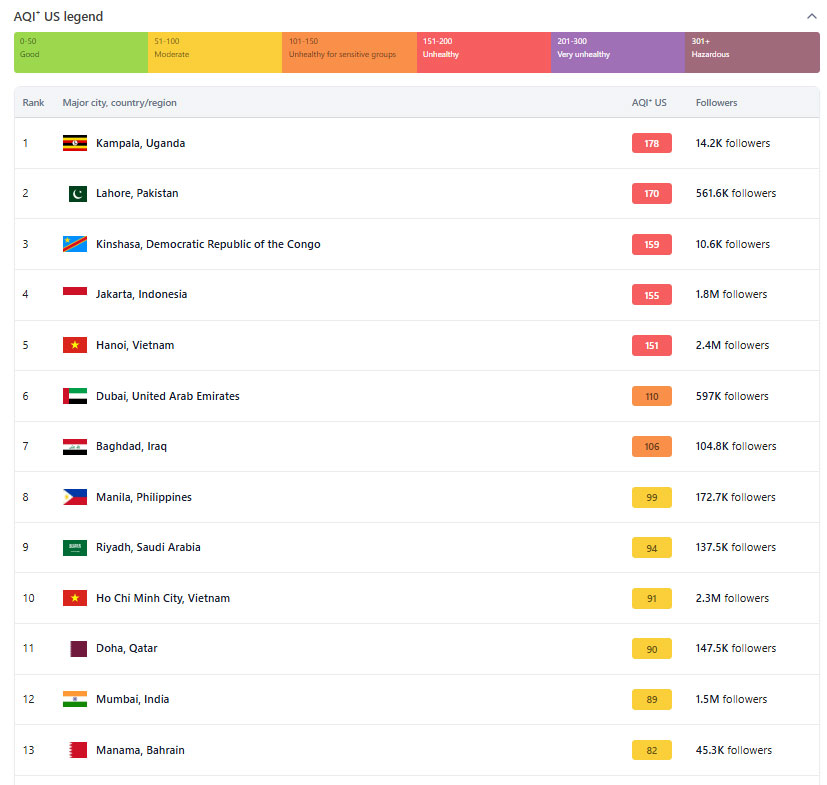
Task: Click the UAE flag icon beside Dubai
Action: click(x=74, y=396)
